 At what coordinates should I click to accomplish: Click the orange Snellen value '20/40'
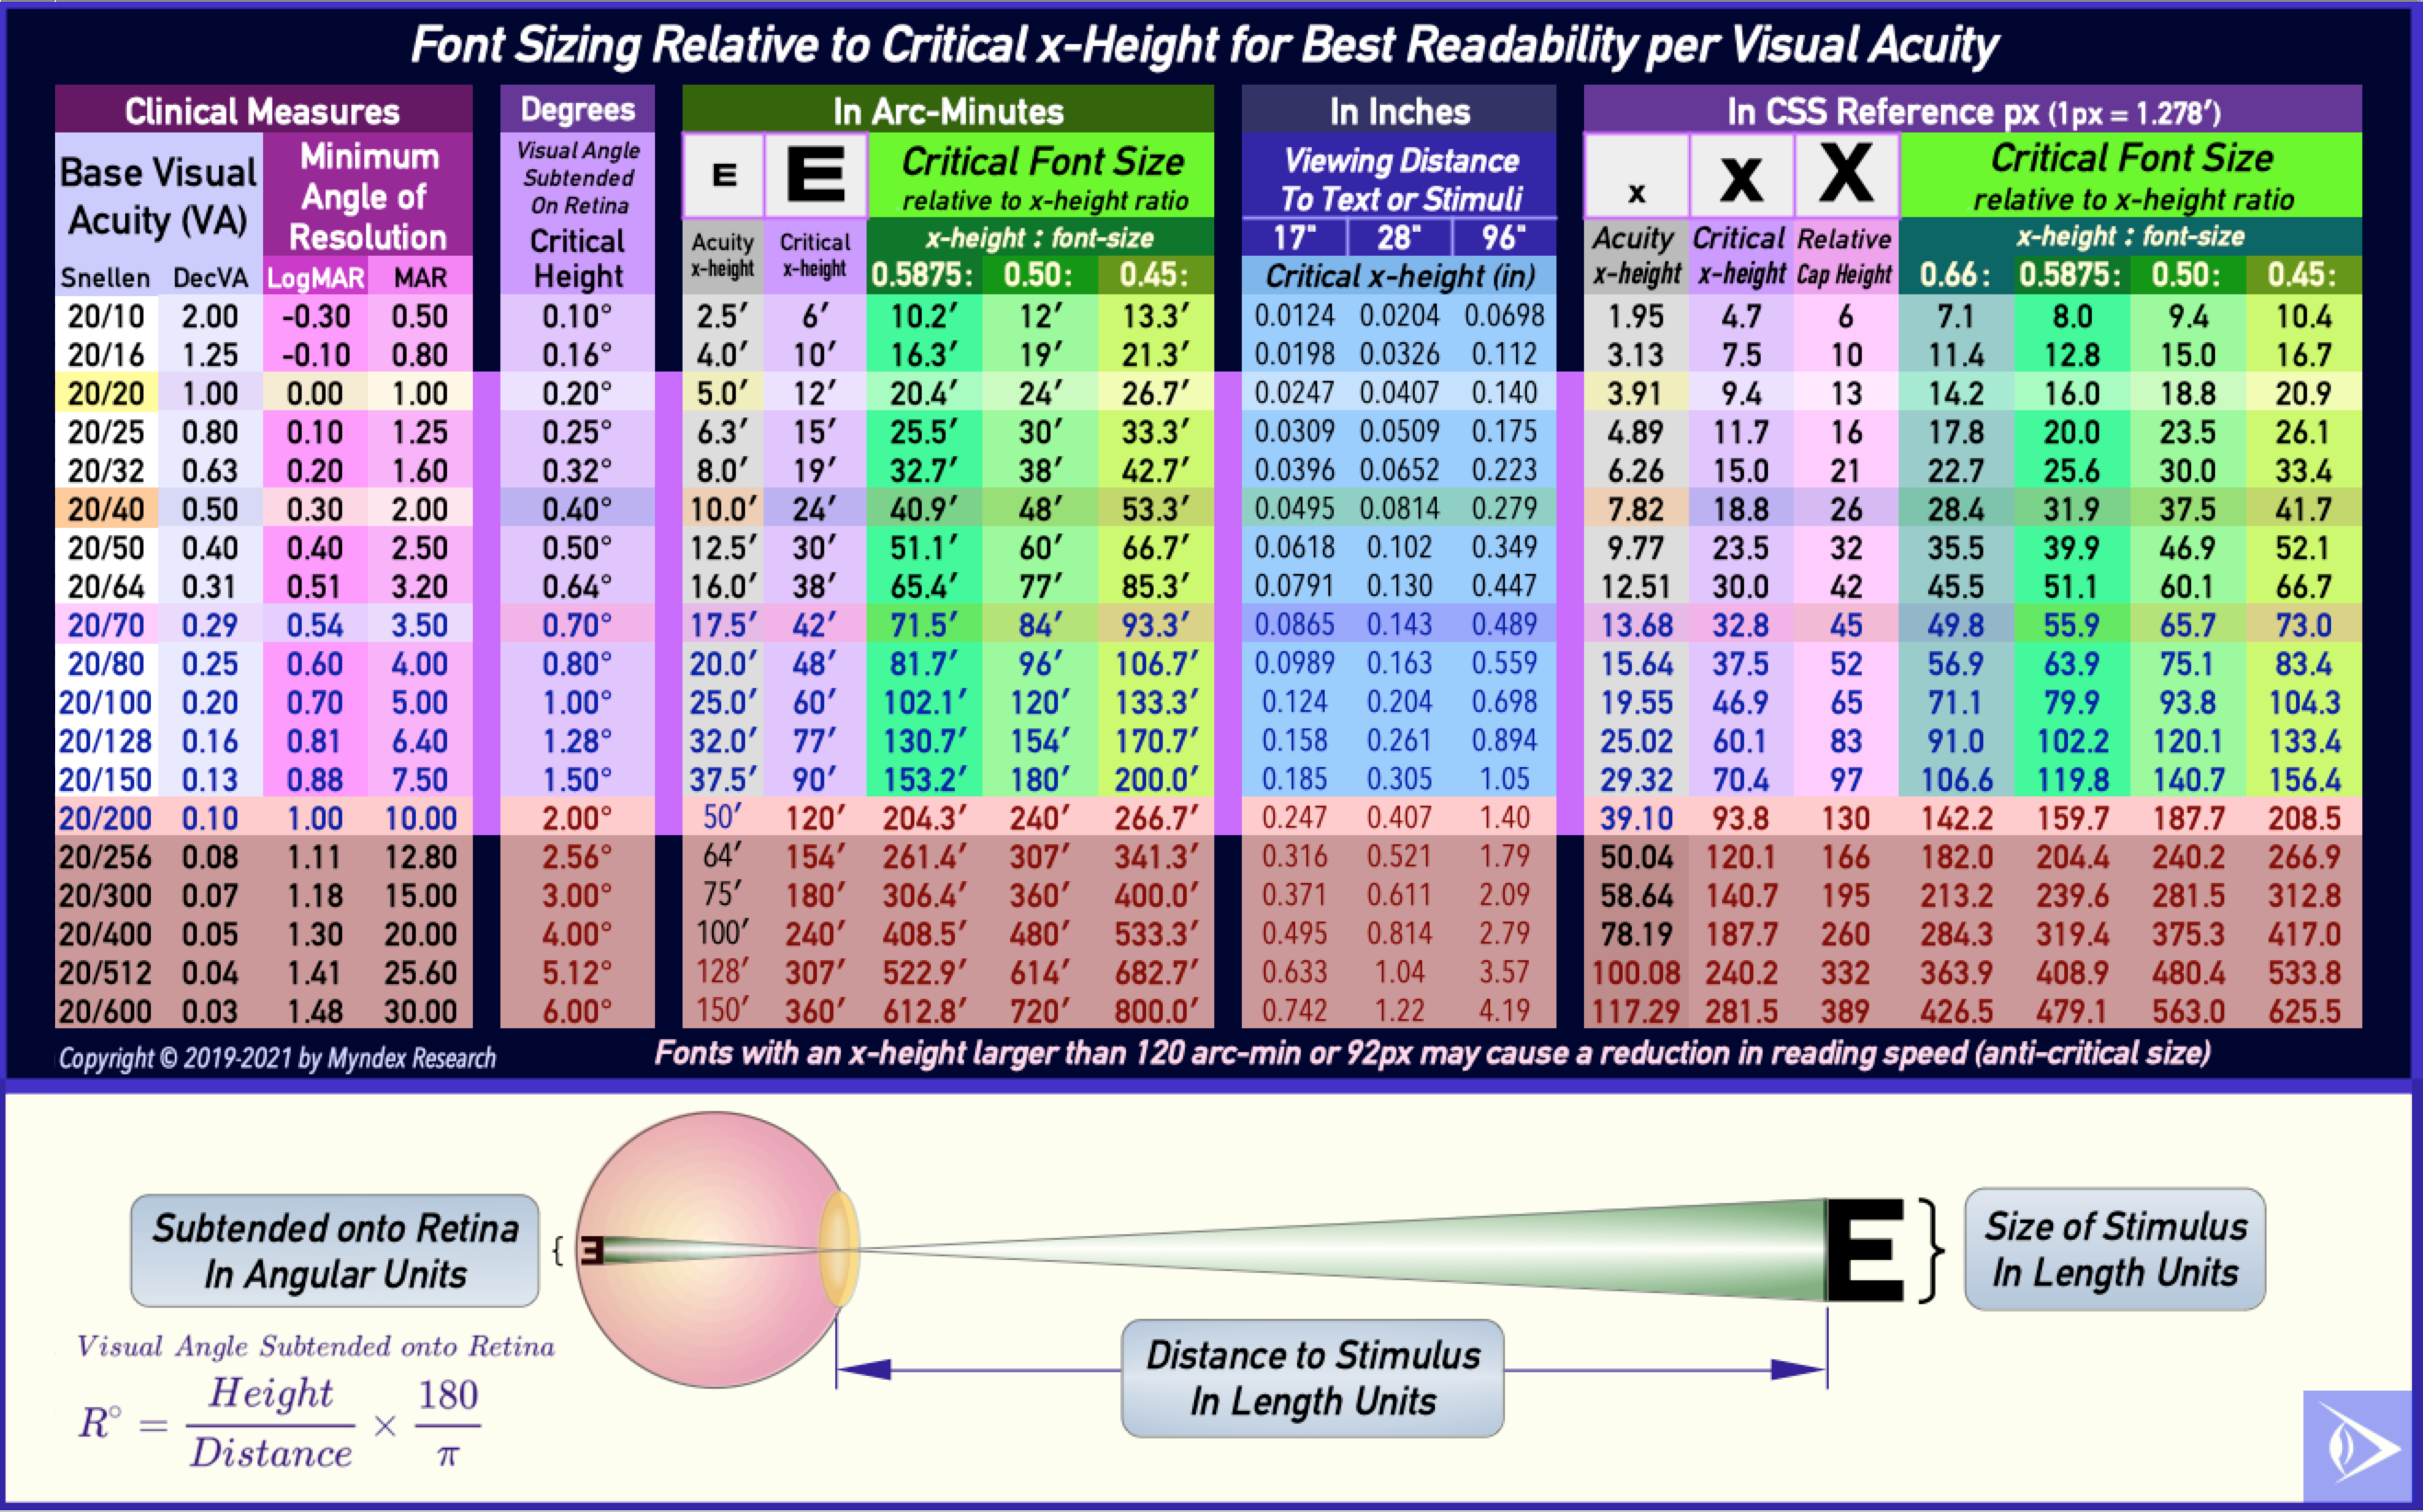tap(106, 509)
